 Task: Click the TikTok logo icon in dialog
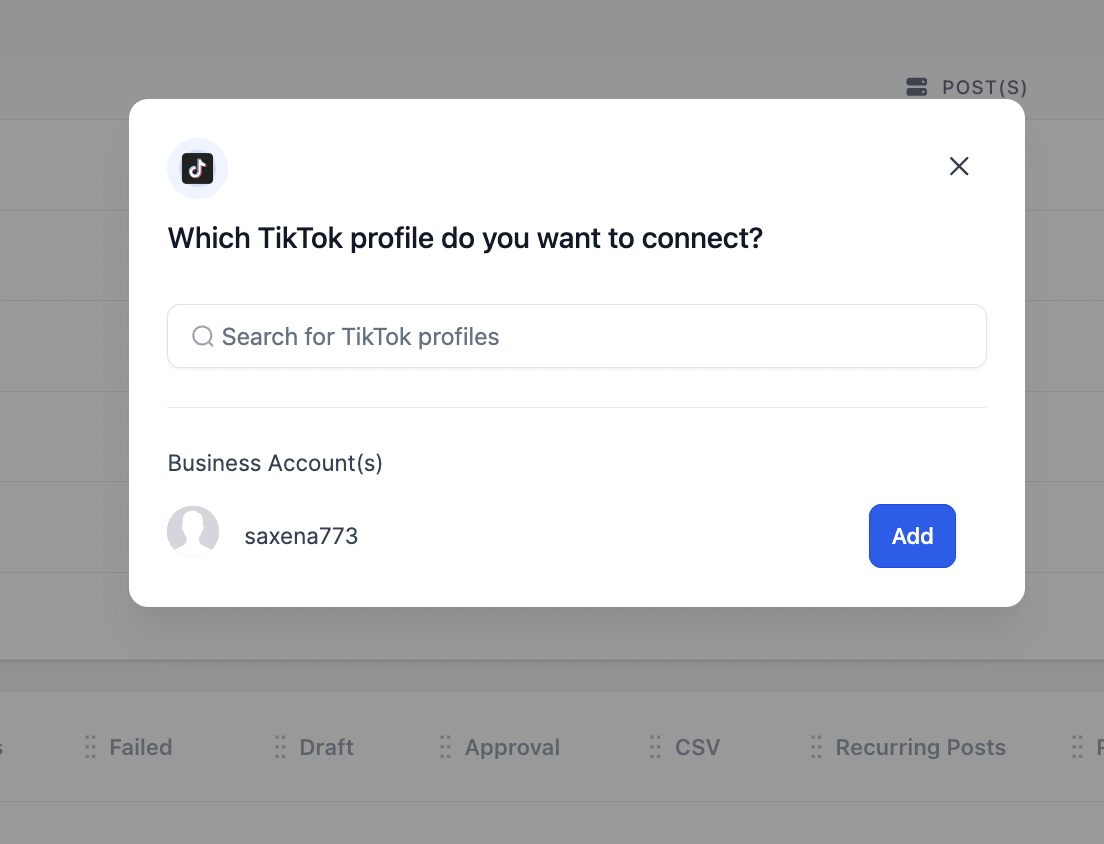coord(197,169)
